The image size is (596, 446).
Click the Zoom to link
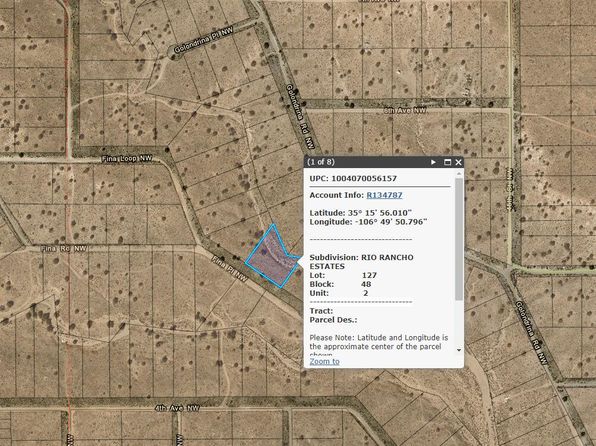(x=324, y=361)
